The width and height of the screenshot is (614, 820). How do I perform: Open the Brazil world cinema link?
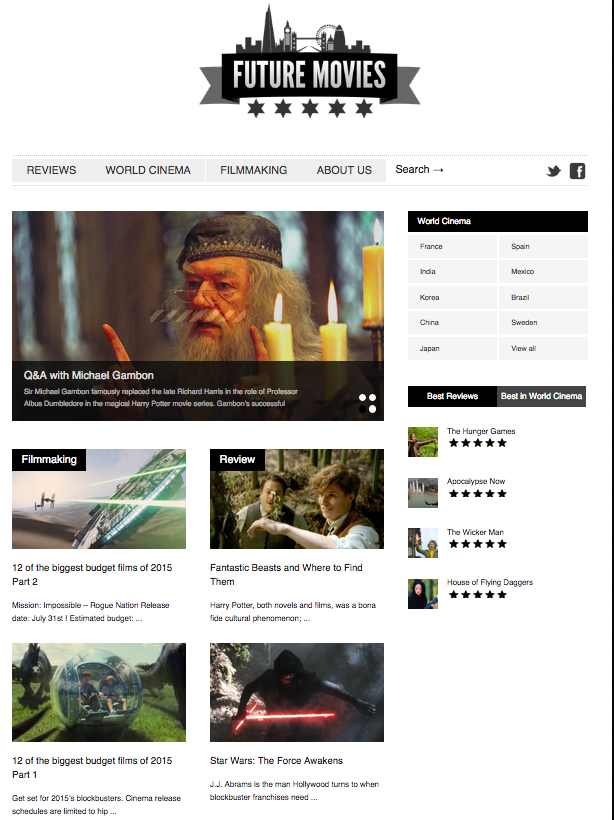pyautogui.click(x=543, y=297)
